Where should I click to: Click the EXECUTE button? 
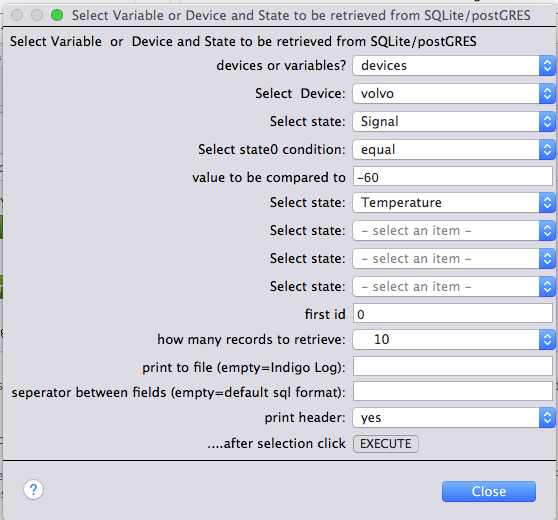click(x=386, y=444)
